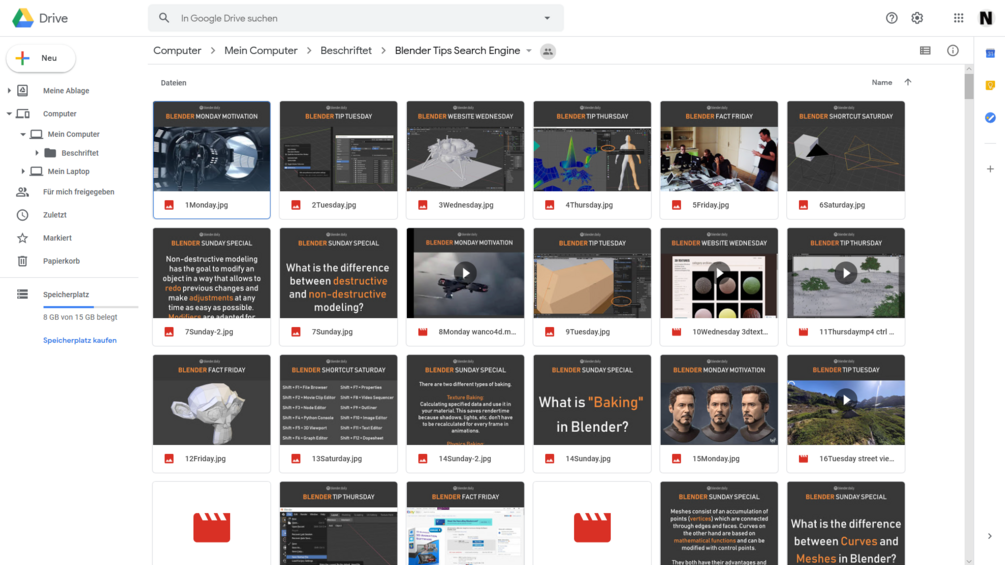Open Name sort option
Screen dimensions: 1005x565
pyautogui.click(x=881, y=82)
